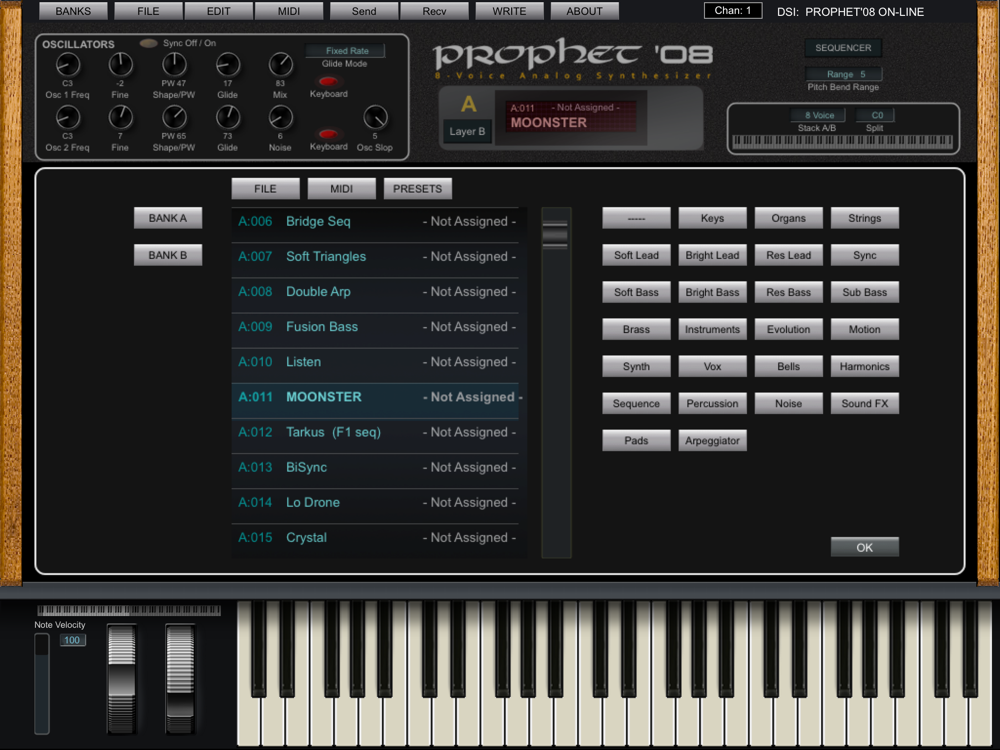The image size is (1000, 750).
Task: Choose the Soft Lead category
Action: click(636, 255)
